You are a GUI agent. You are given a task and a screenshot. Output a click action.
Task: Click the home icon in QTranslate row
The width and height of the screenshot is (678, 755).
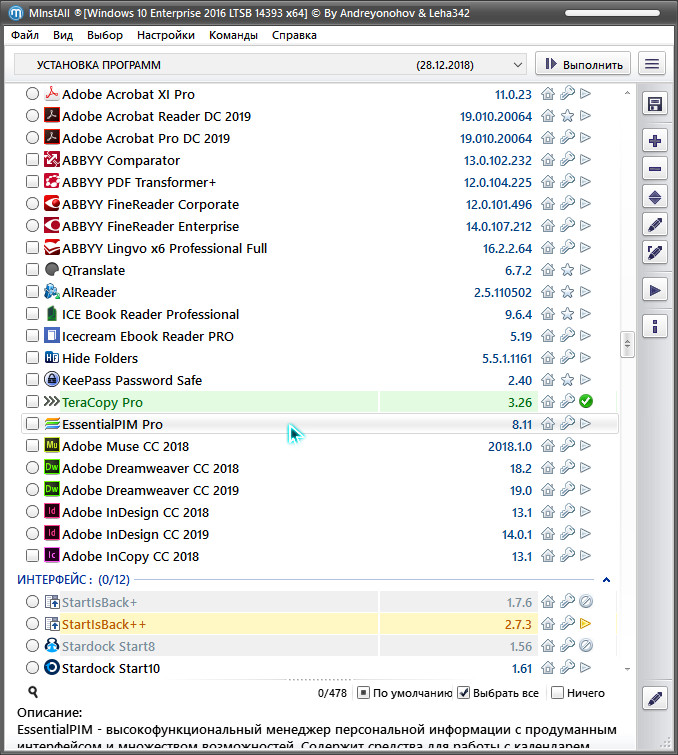click(548, 270)
